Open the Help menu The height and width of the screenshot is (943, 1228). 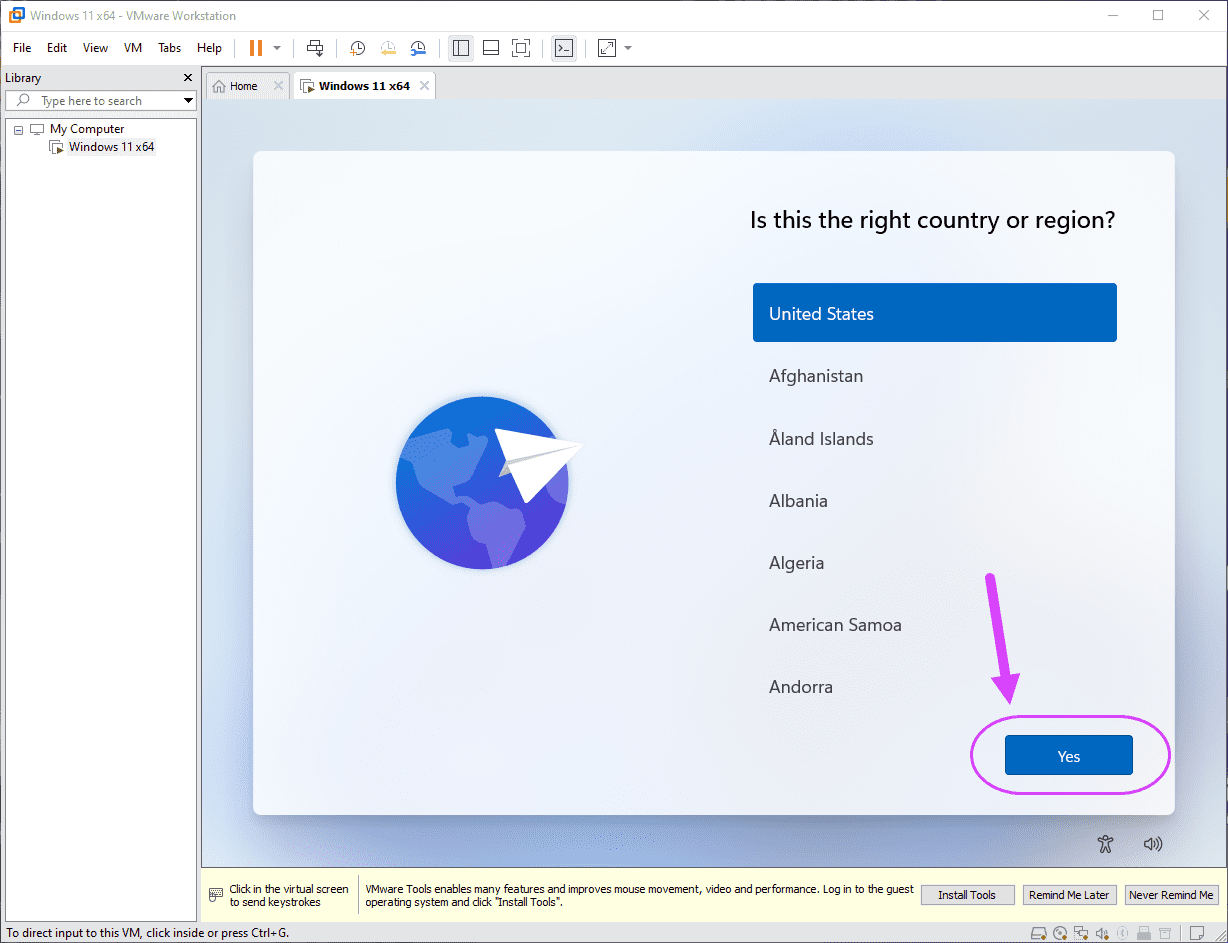click(x=209, y=48)
